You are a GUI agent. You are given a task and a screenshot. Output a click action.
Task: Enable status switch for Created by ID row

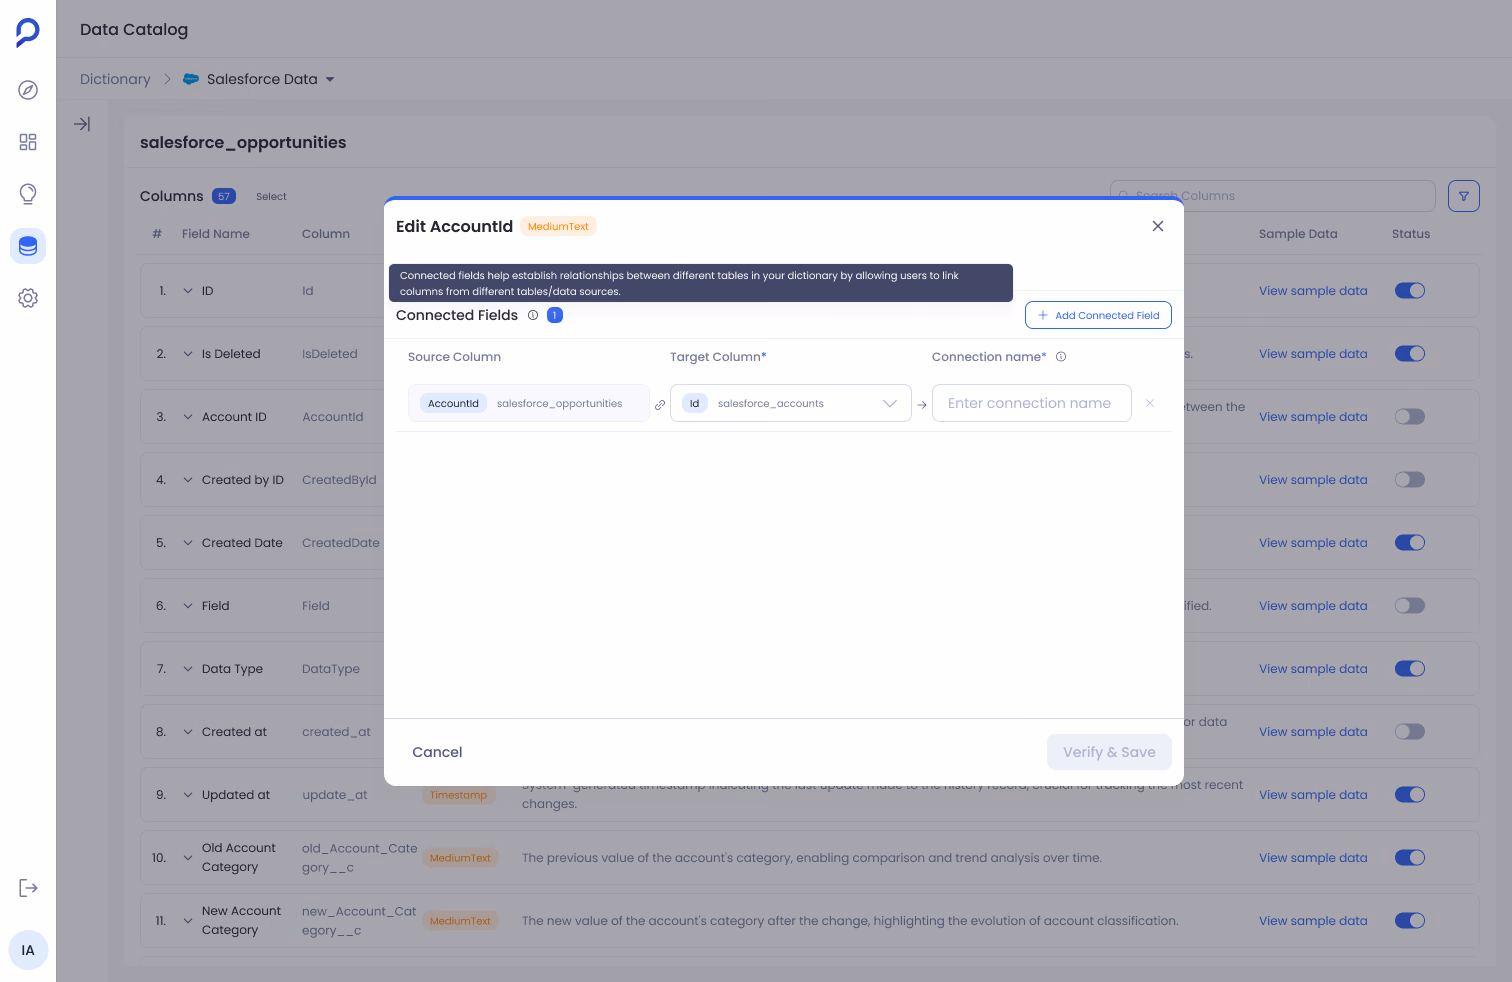[1410, 480]
